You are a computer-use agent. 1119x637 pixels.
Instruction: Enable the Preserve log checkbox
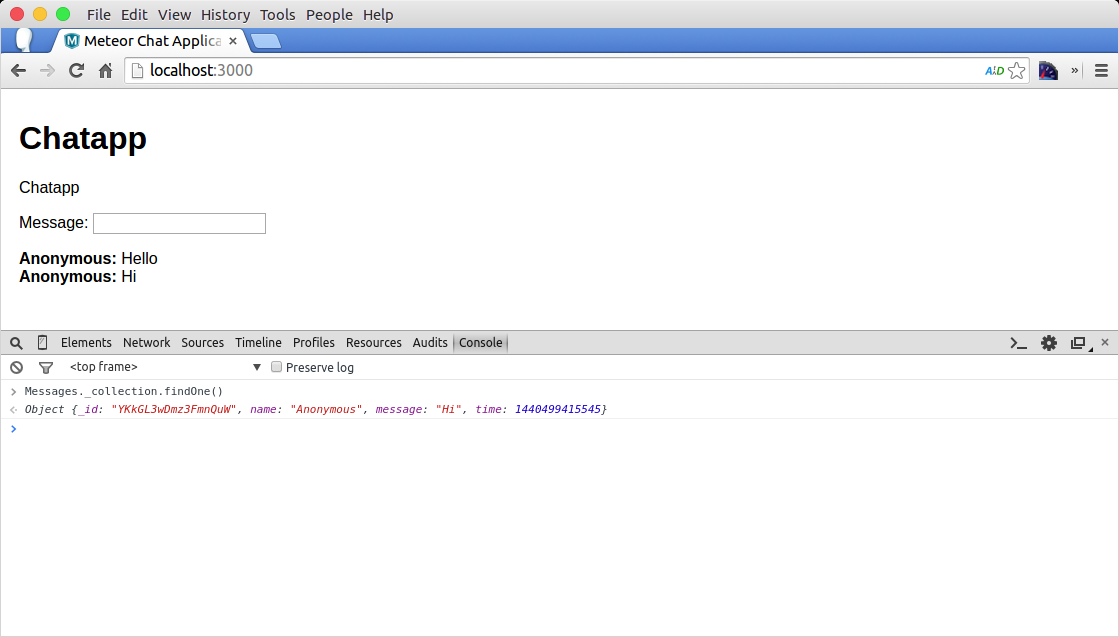(277, 367)
